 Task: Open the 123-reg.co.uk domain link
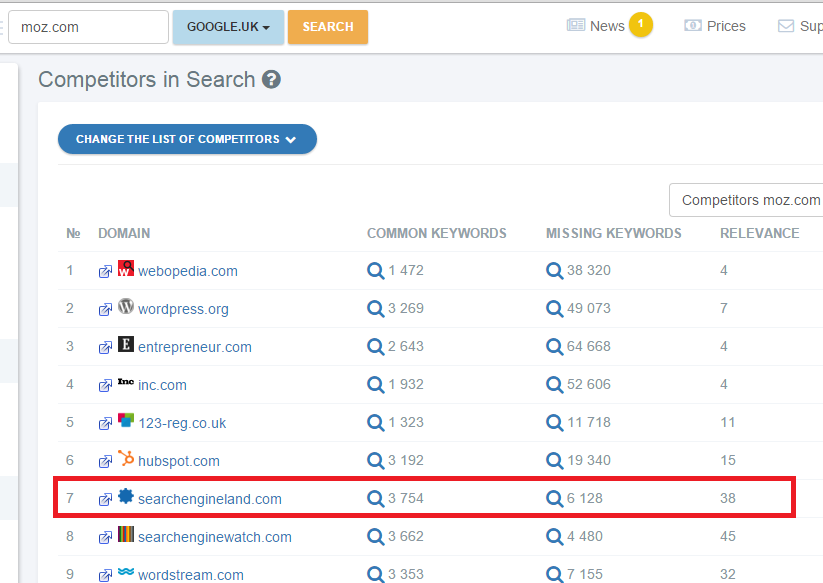tap(182, 423)
